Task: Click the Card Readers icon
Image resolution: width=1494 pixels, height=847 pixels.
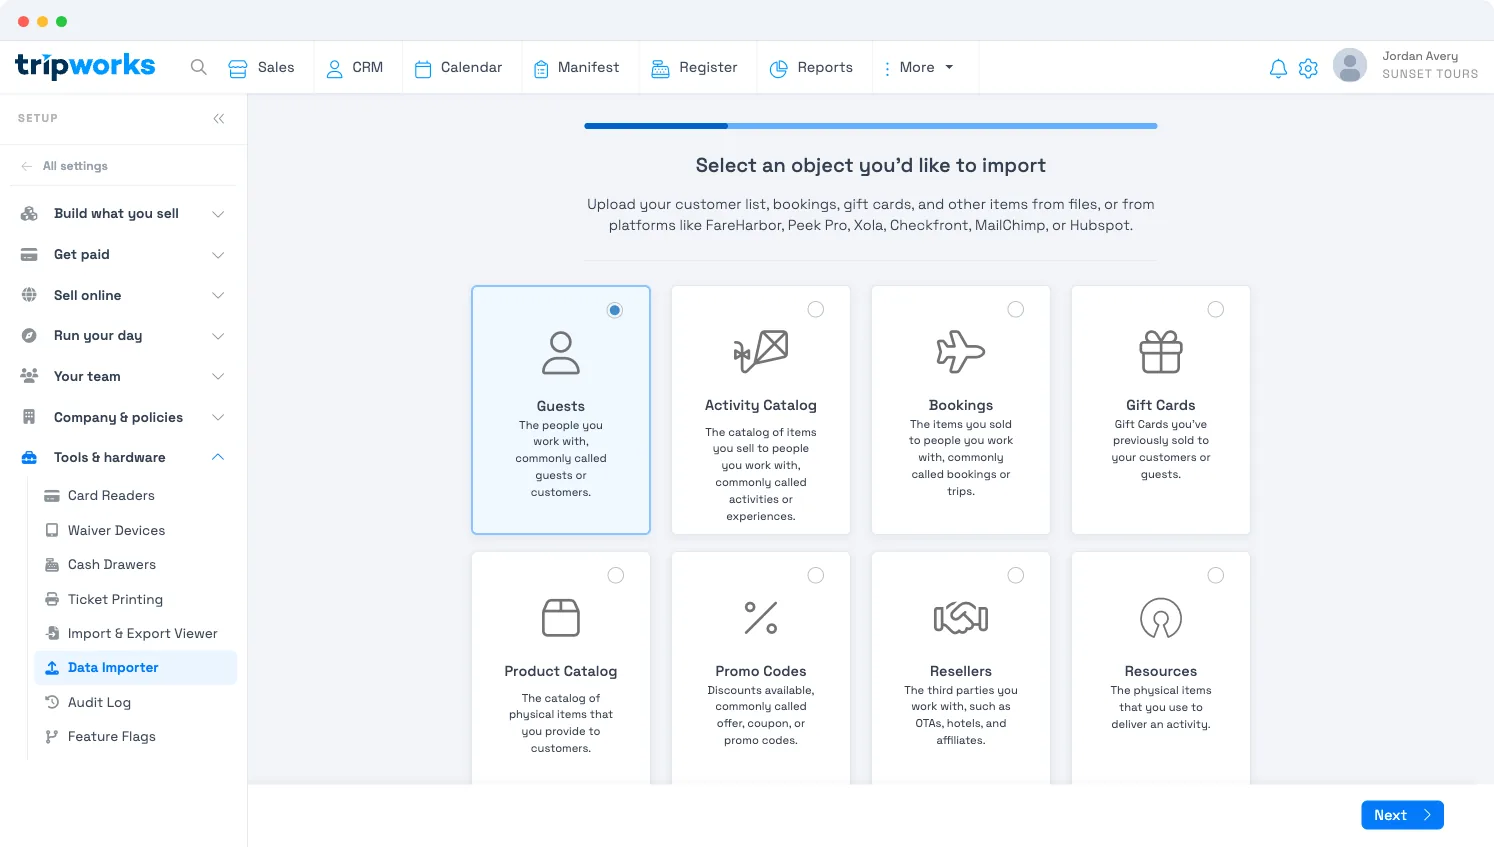Action: (52, 495)
